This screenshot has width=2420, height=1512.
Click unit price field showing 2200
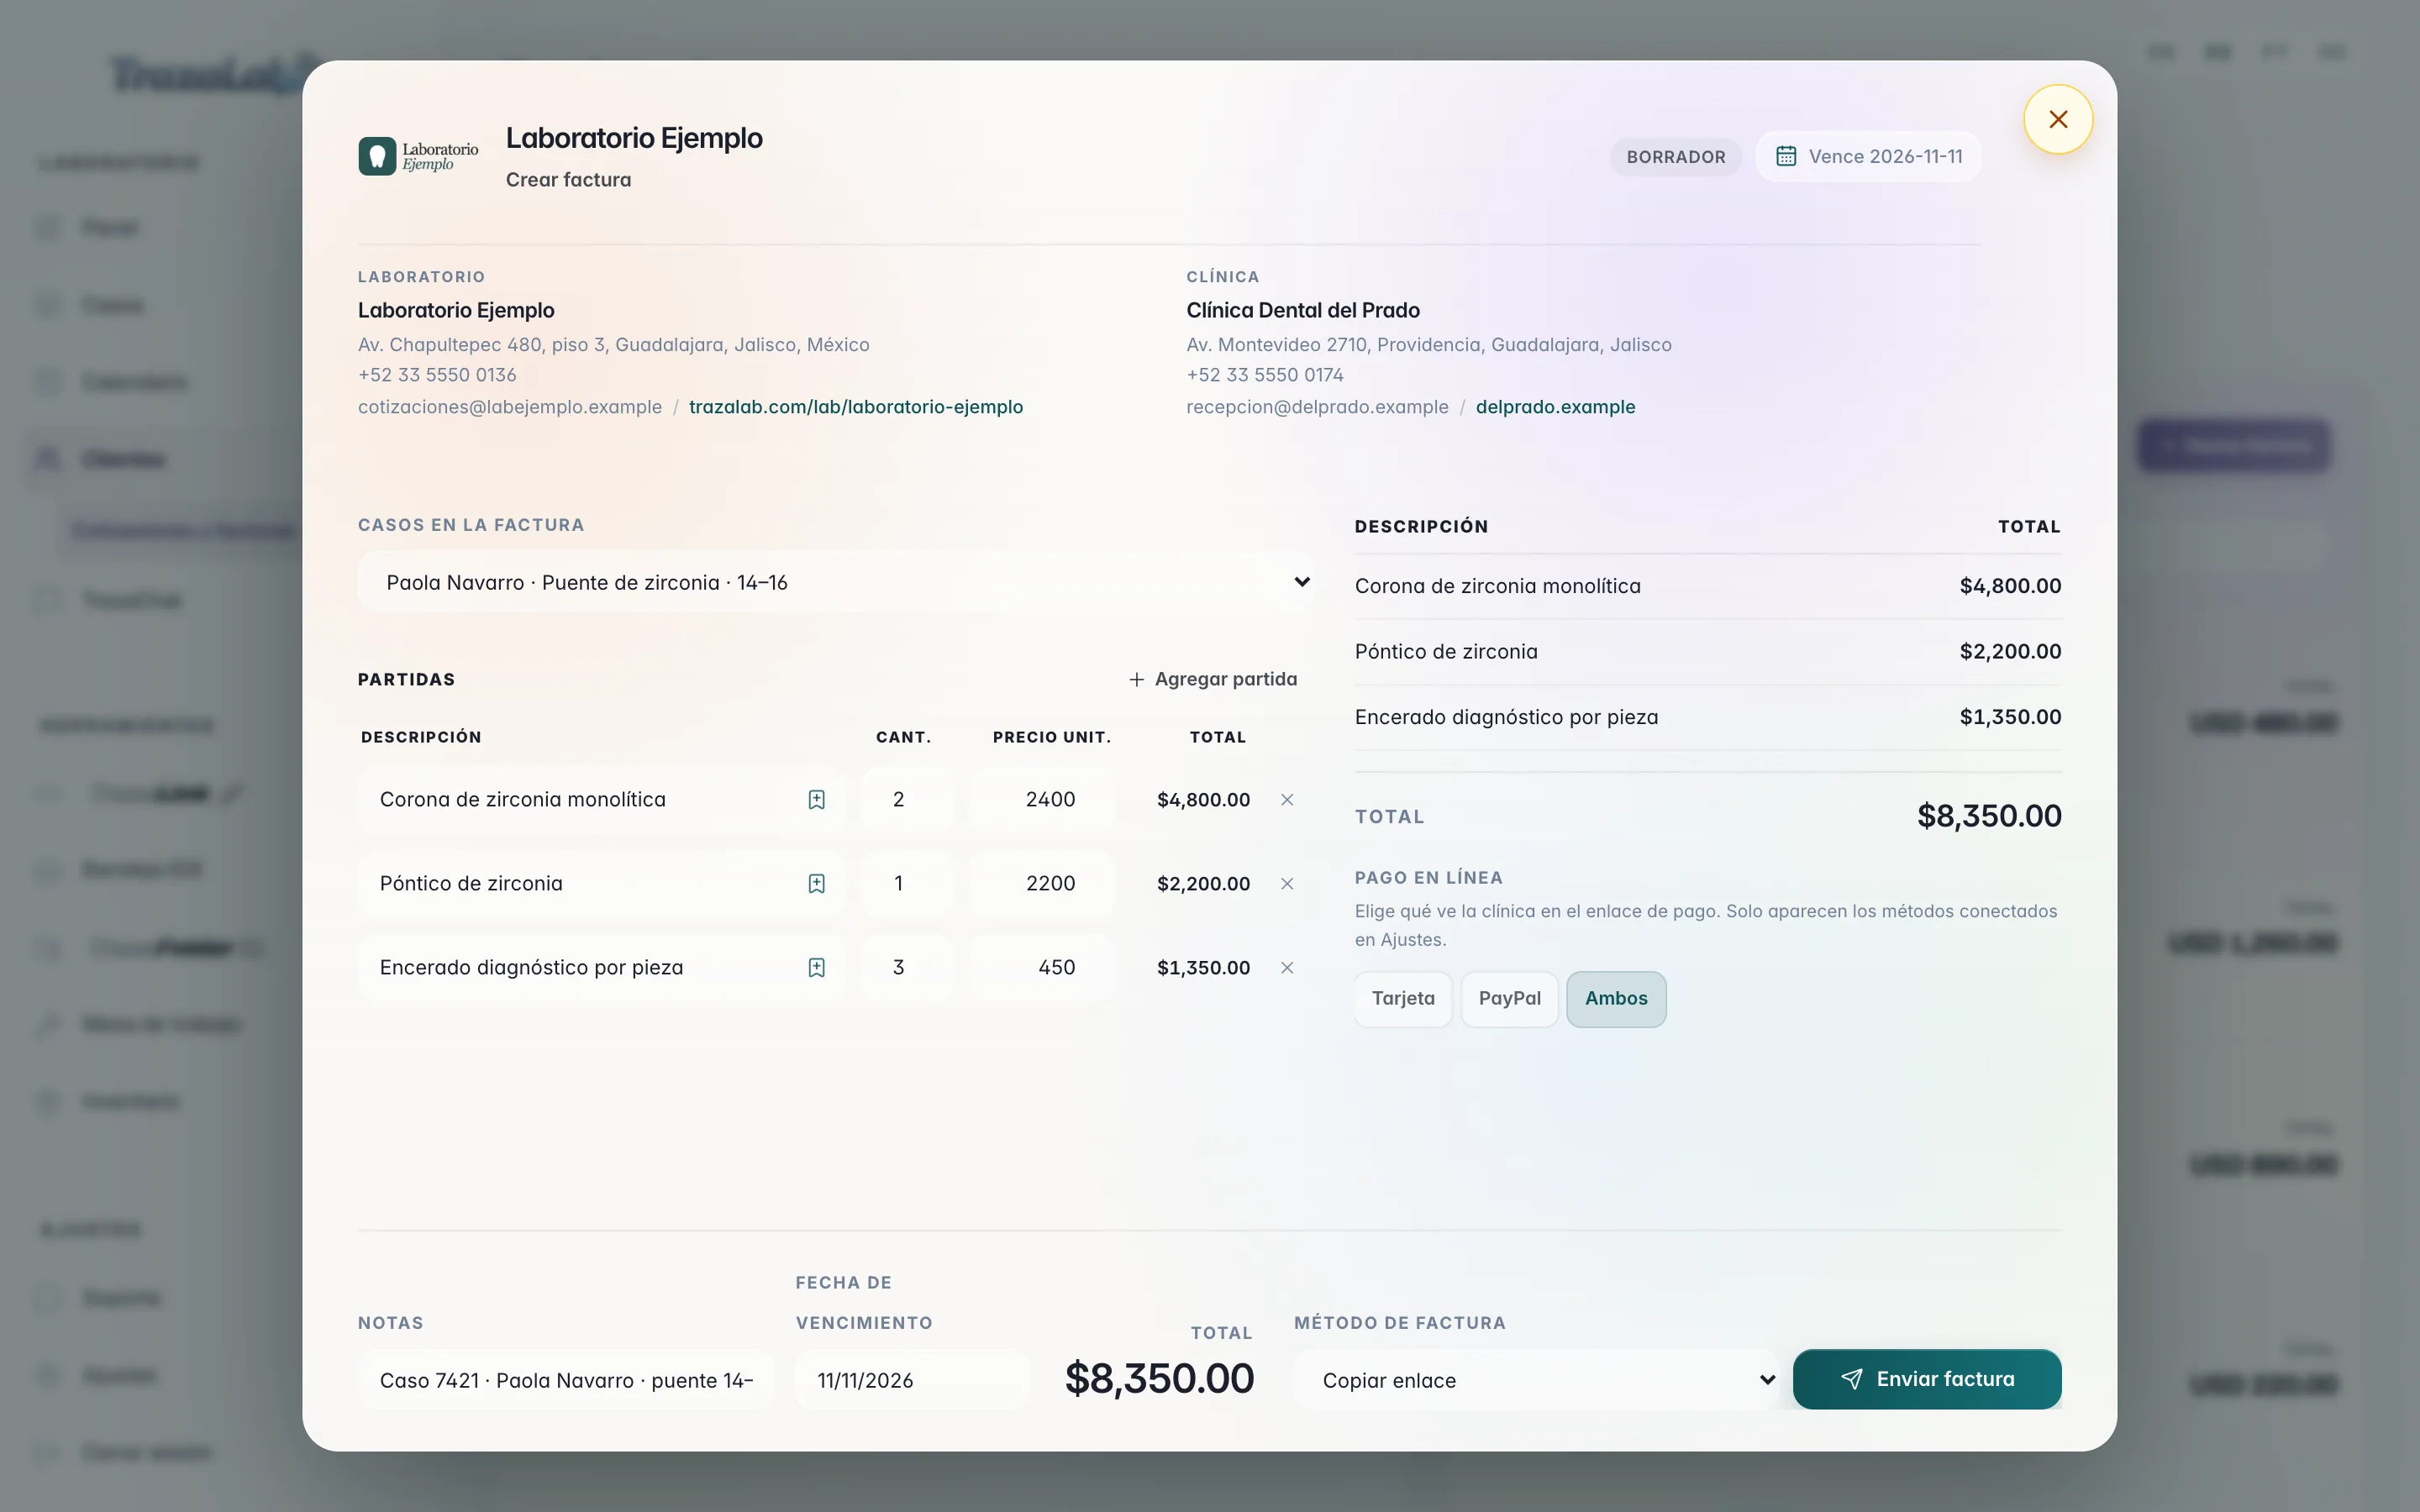[1042, 883]
